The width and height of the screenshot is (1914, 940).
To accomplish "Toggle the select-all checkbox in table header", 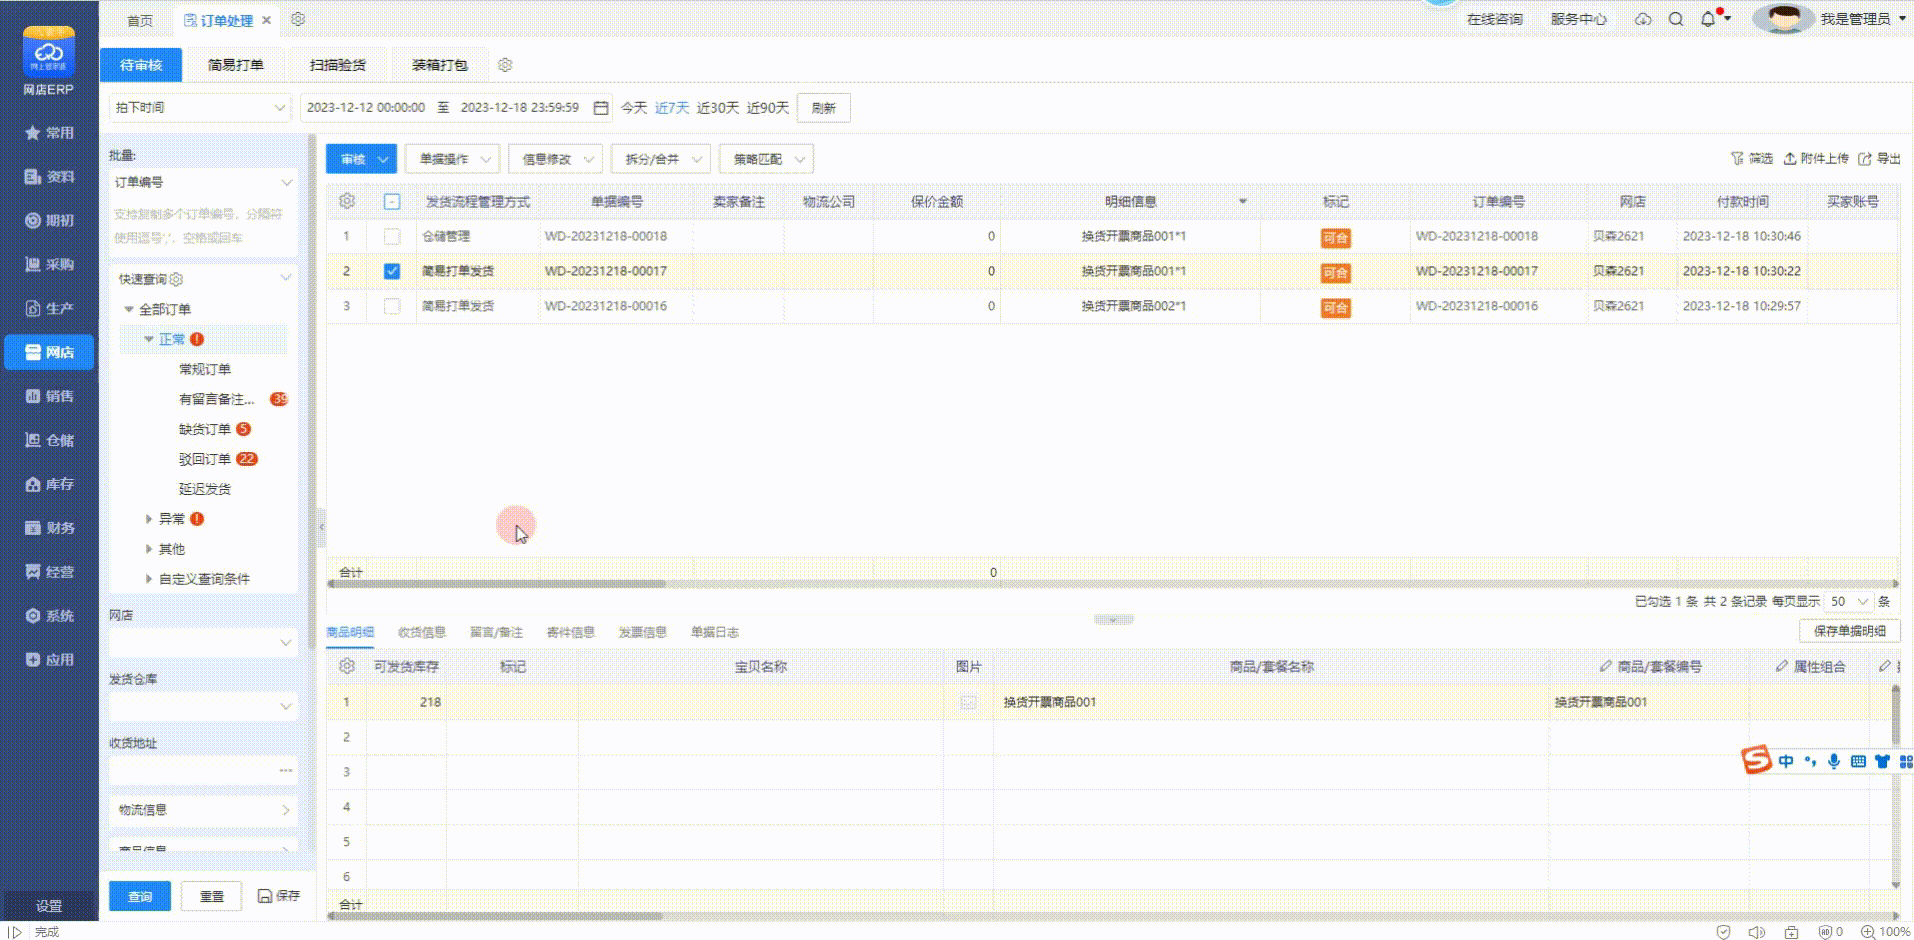I will click(x=392, y=202).
